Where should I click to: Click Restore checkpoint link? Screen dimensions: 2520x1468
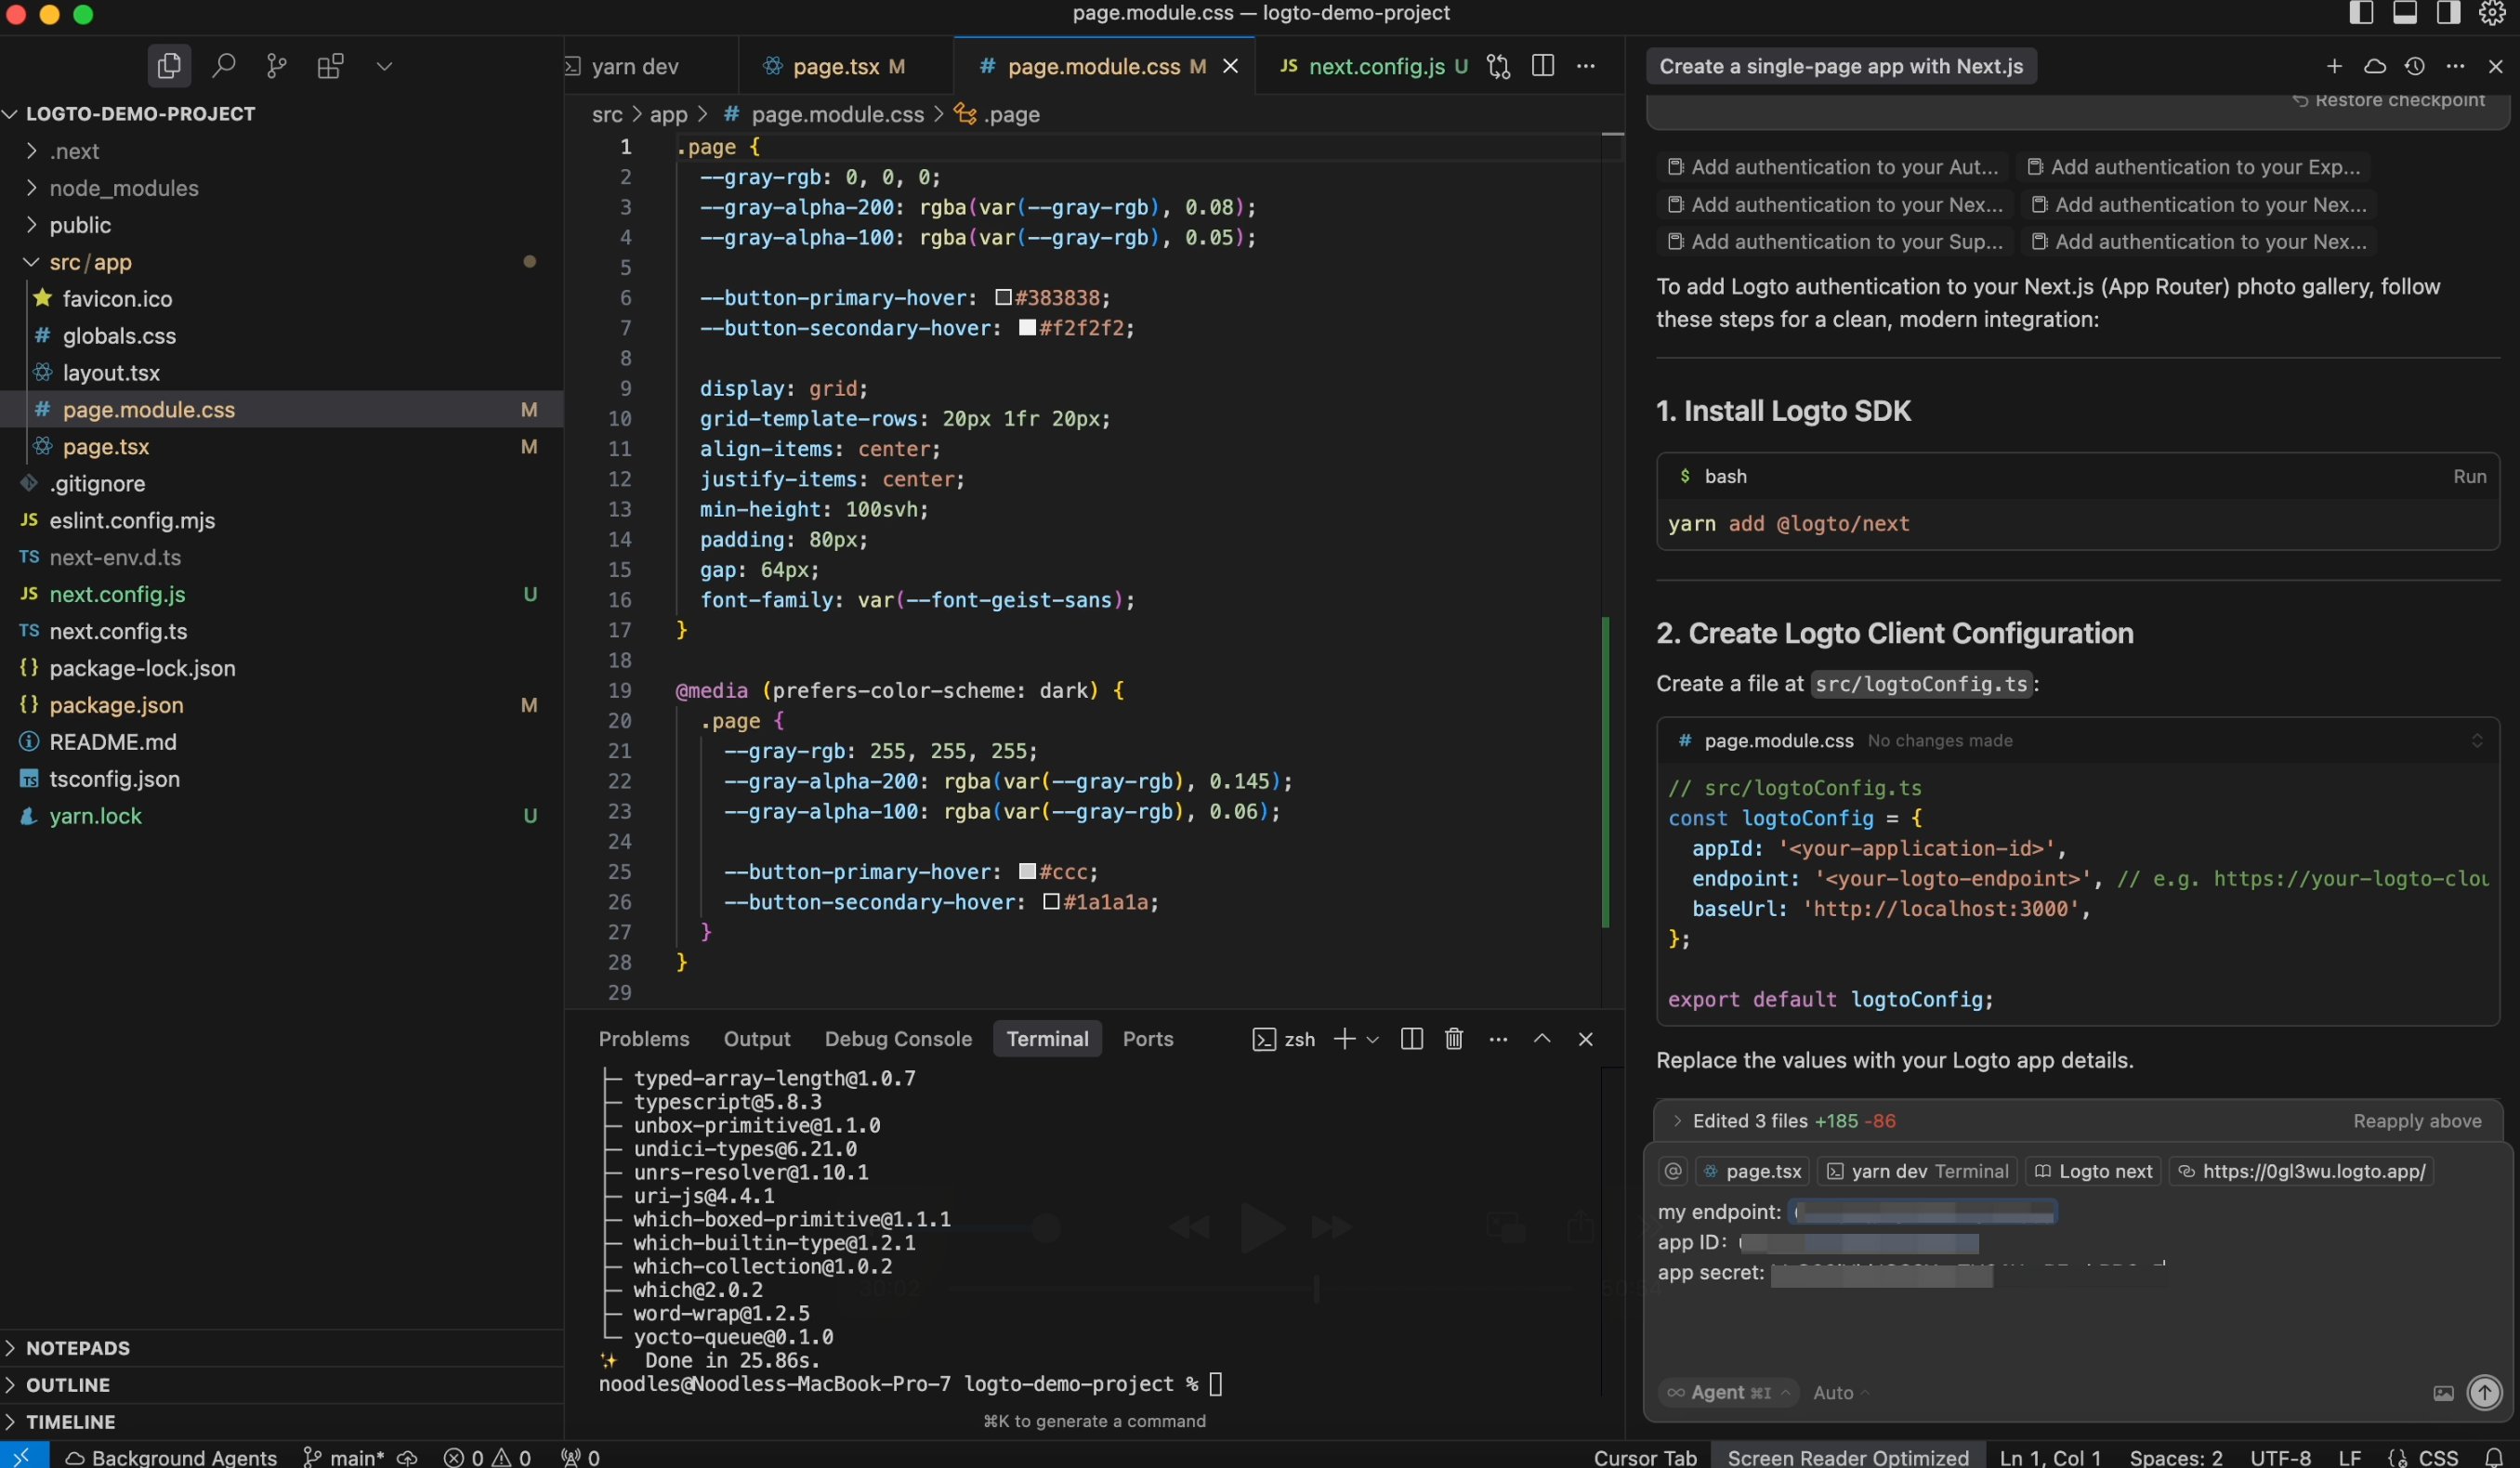(x=2390, y=100)
